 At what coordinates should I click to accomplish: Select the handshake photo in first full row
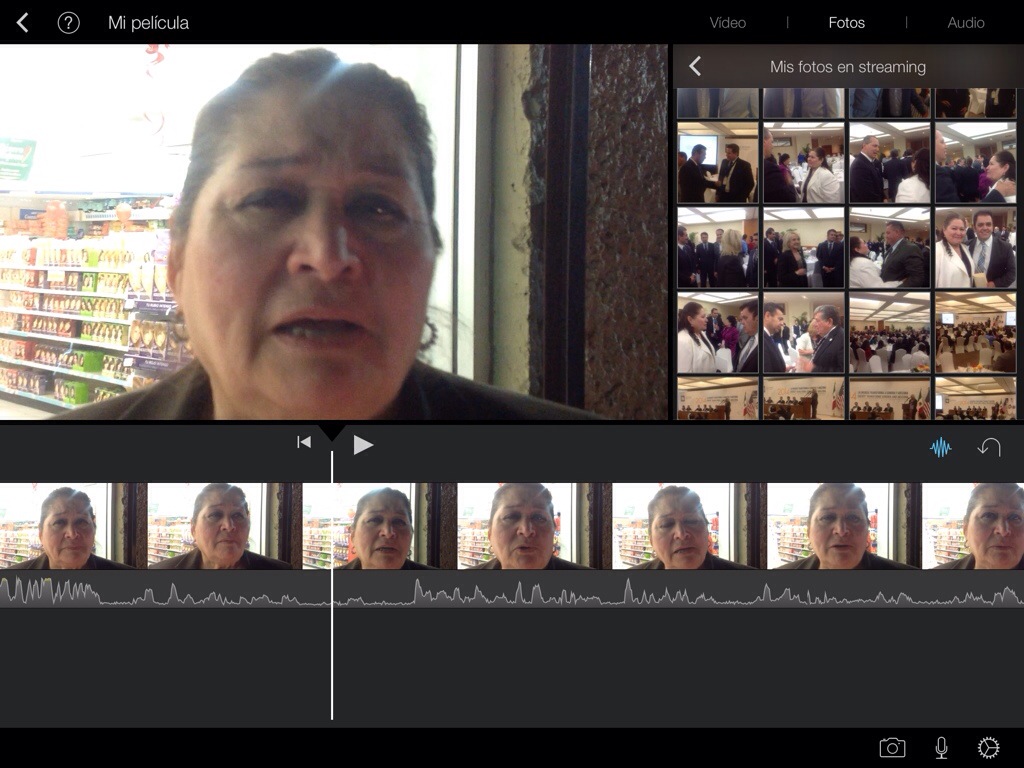coord(717,163)
